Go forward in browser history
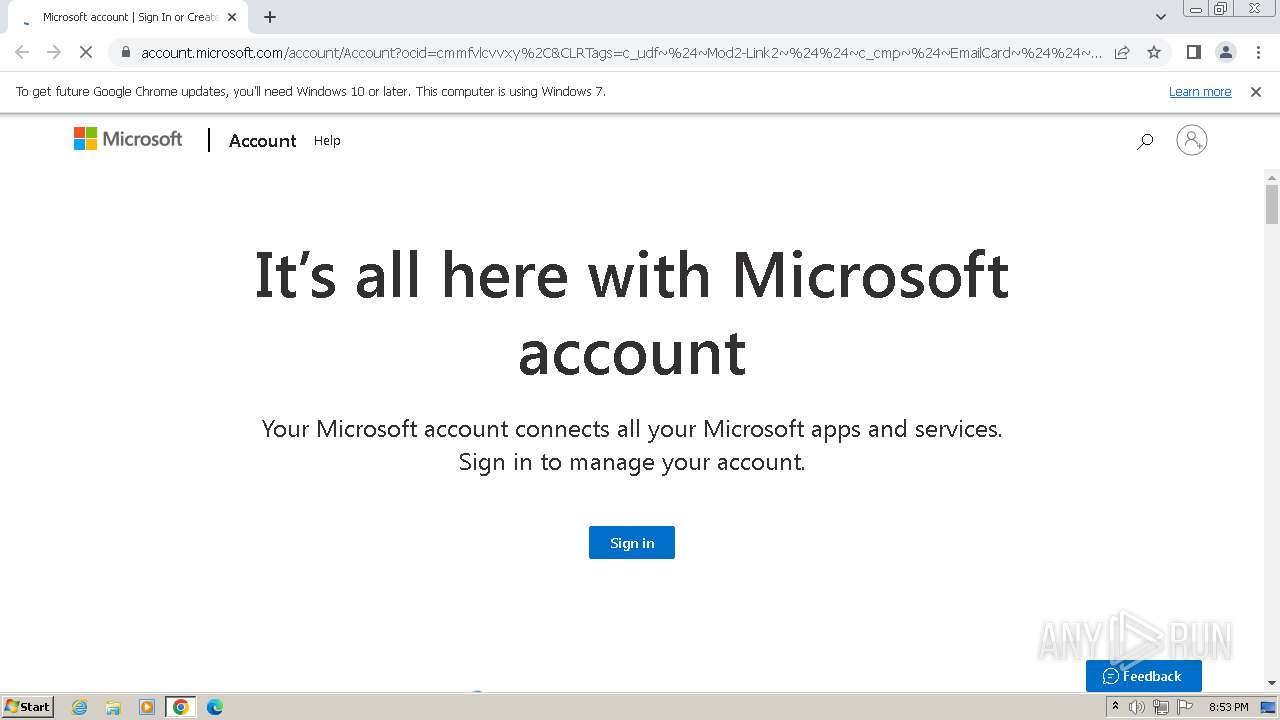This screenshot has height=720, width=1280. [x=54, y=52]
